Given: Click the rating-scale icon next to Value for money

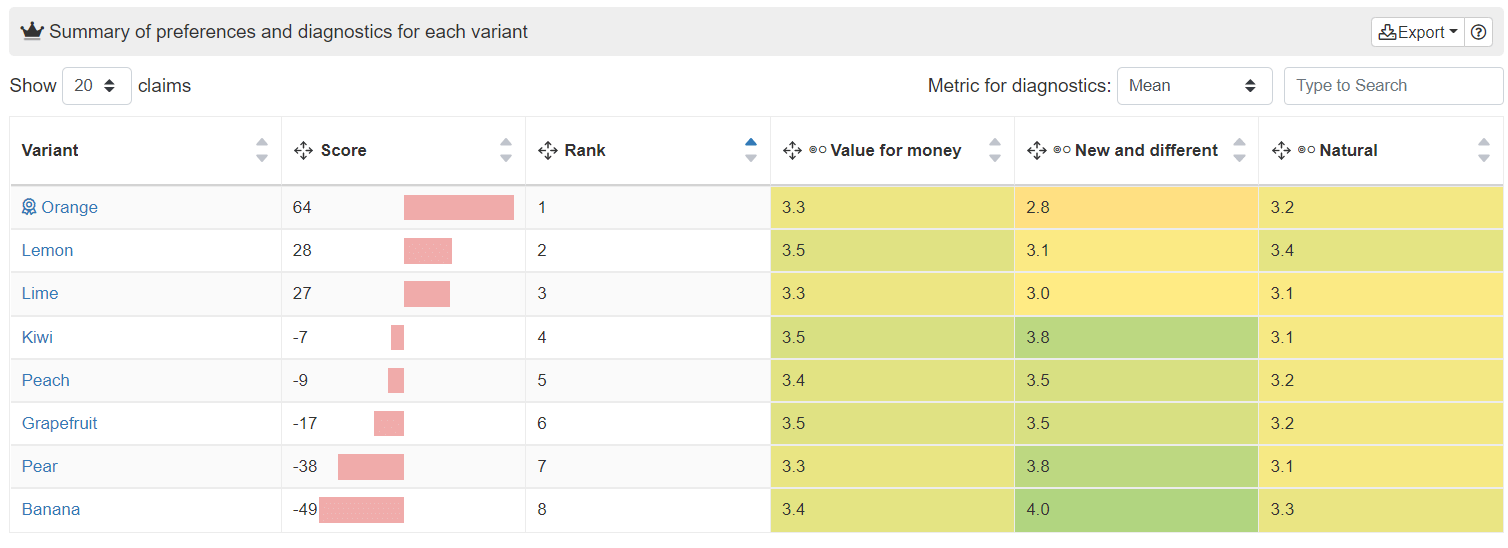Looking at the screenshot, I should tap(817, 150).
